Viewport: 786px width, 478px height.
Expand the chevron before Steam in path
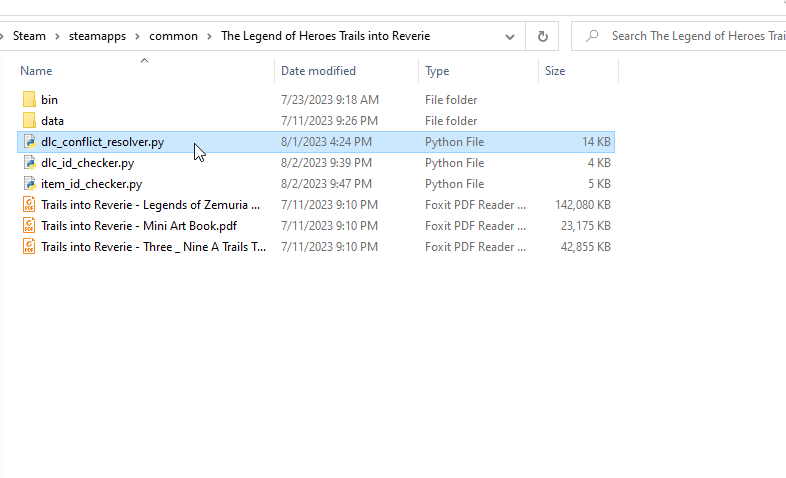(2, 36)
